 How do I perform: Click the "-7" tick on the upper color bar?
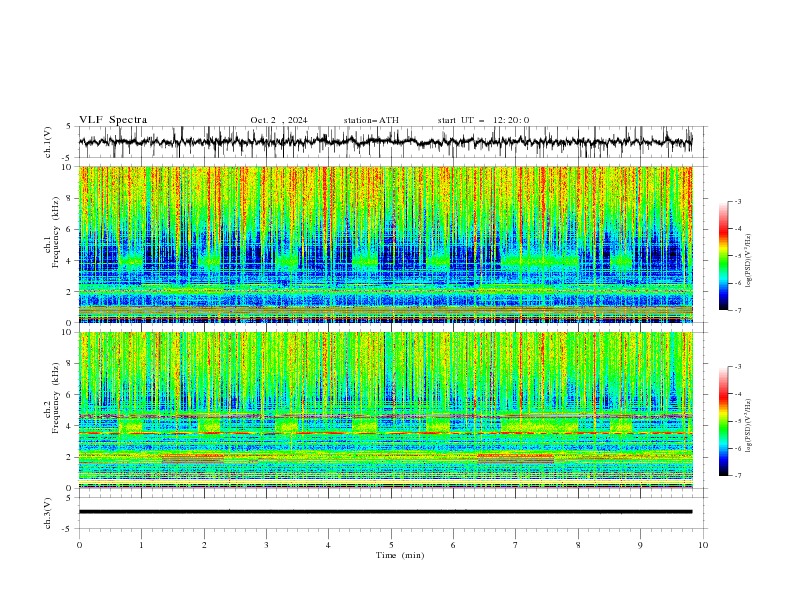[x=738, y=310]
